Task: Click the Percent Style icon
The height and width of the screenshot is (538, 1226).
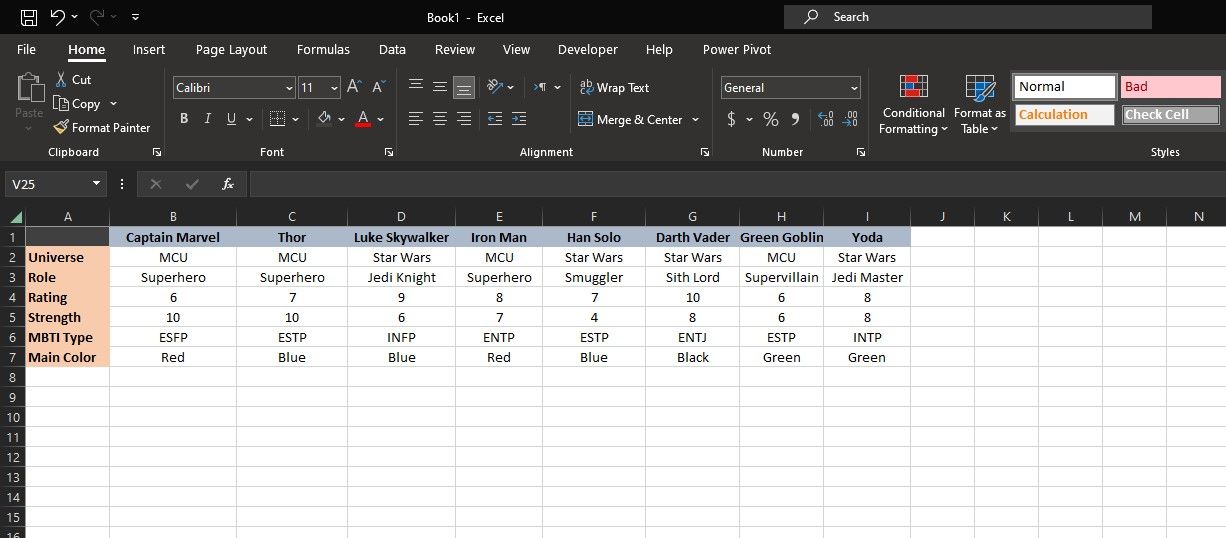Action: click(x=770, y=119)
